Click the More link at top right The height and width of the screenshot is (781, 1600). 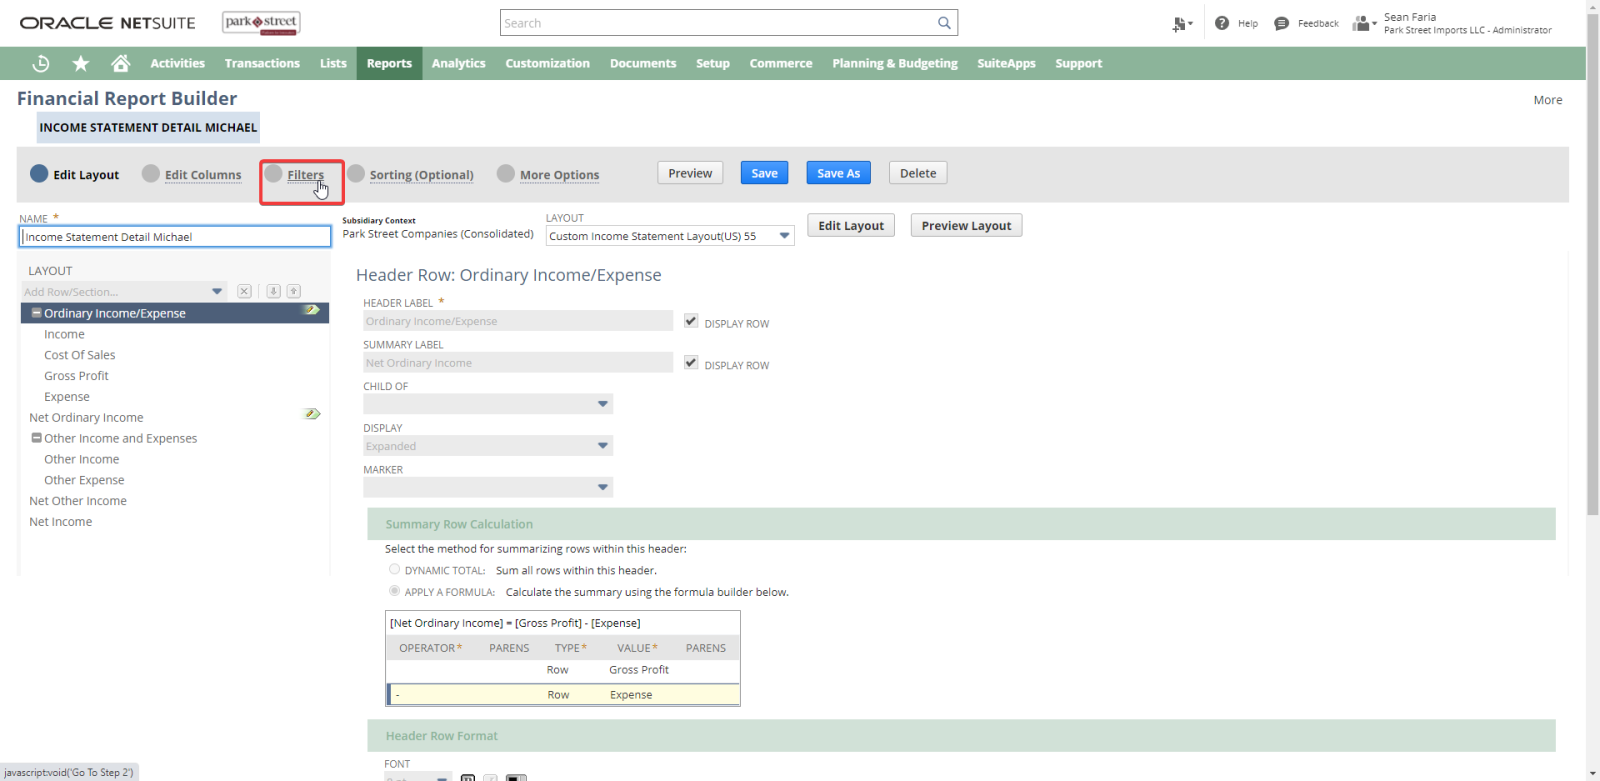(1548, 100)
